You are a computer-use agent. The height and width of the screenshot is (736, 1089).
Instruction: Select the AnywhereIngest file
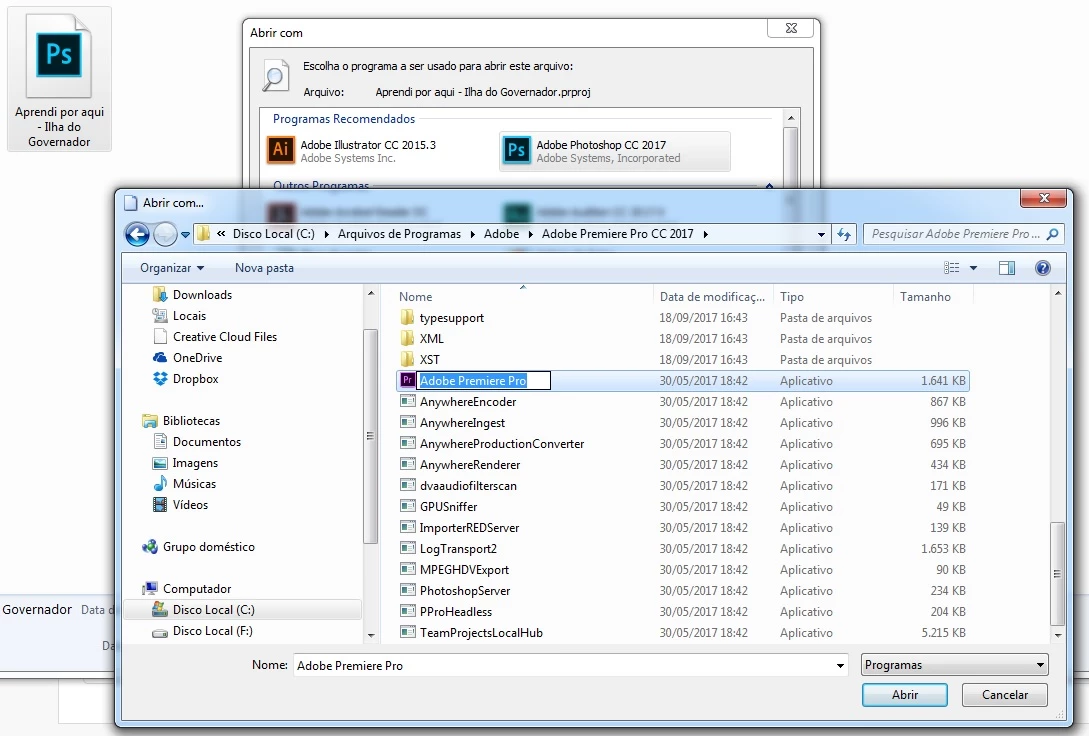click(462, 423)
